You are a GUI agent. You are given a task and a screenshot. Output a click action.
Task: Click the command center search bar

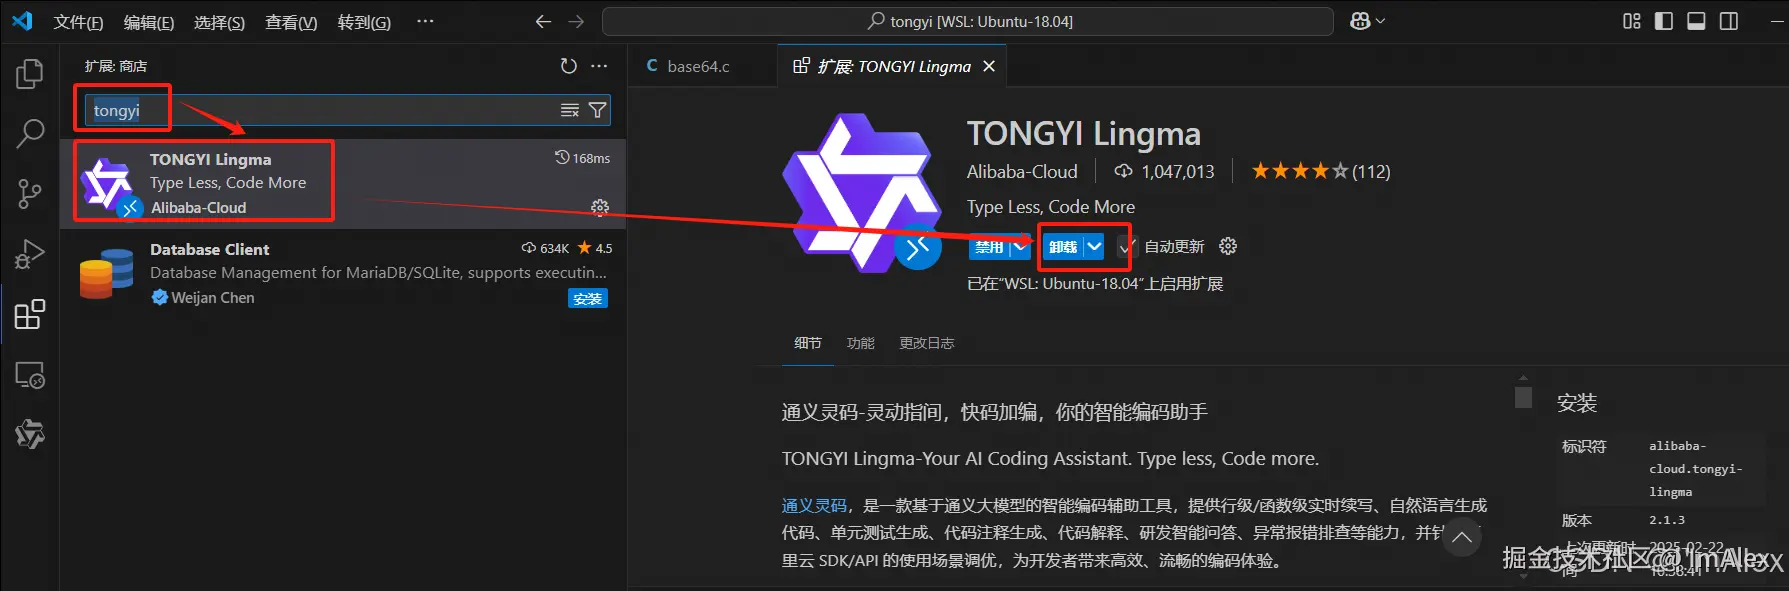coord(968,21)
